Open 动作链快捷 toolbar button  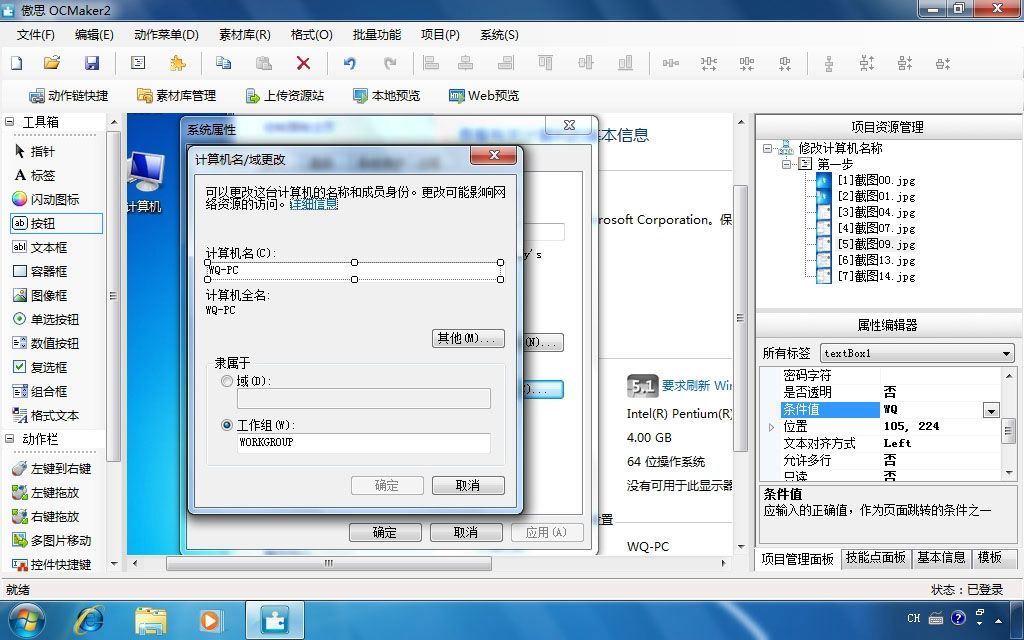pyautogui.click(x=69, y=96)
